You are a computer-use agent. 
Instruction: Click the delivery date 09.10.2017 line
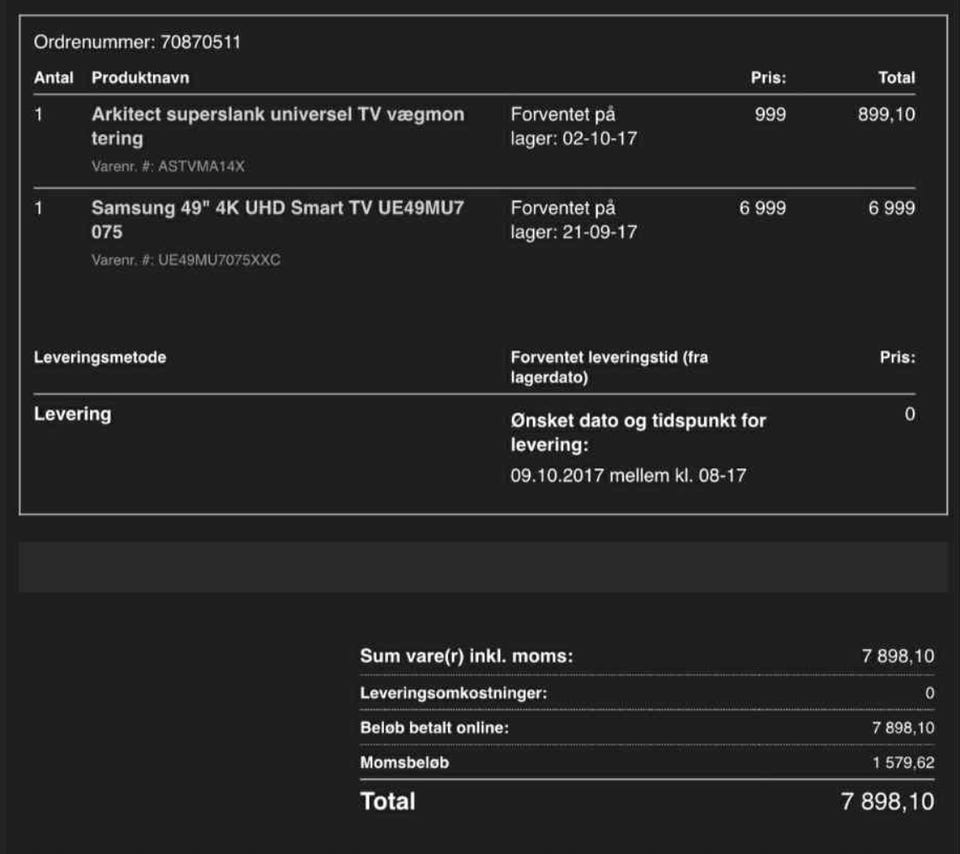(x=628, y=476)
